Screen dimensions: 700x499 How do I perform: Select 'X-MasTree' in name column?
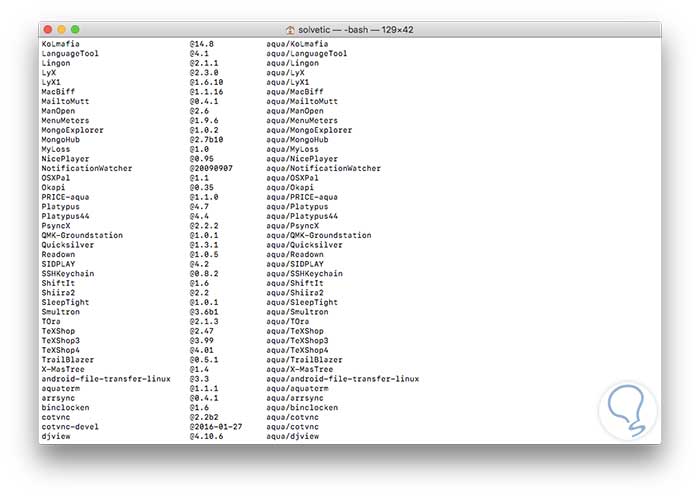tap(63, 370)
